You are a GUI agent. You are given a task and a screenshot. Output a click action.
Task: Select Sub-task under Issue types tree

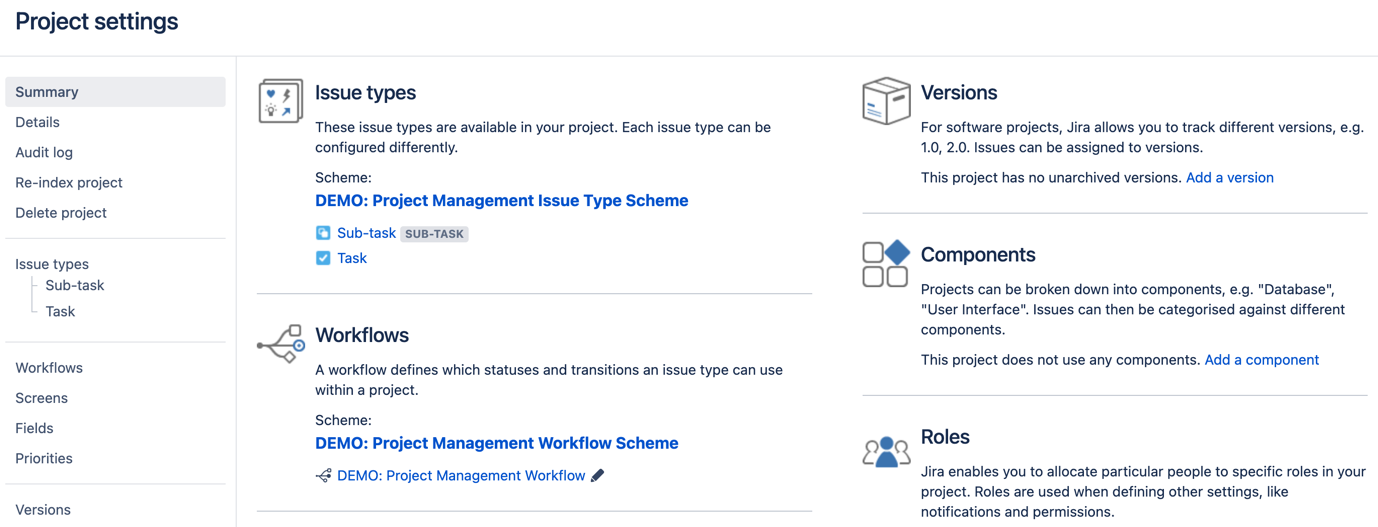(75, 285)
